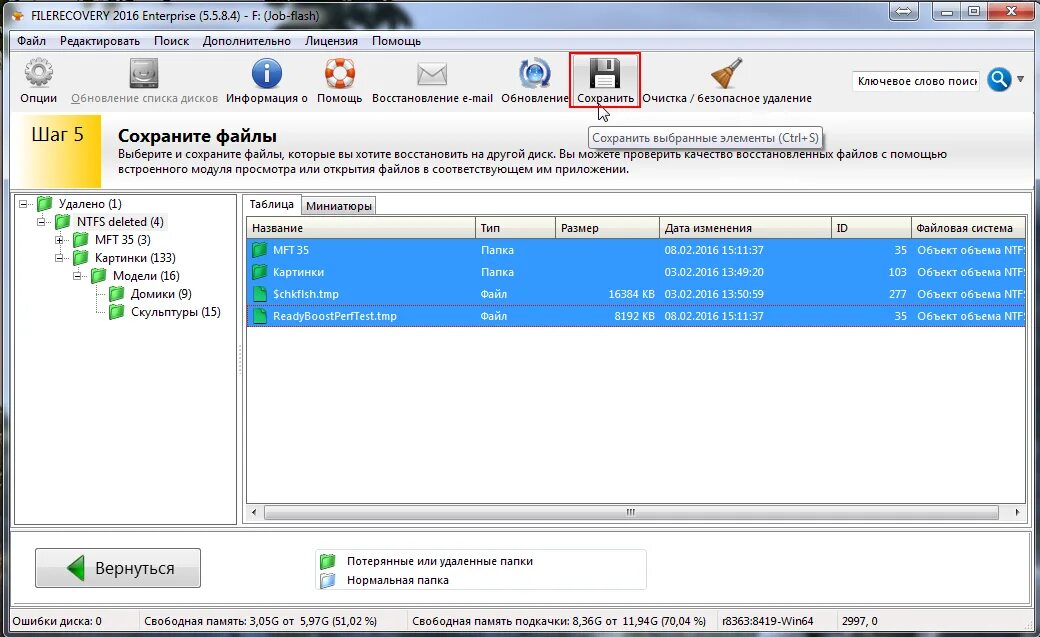Open the Дополнительно menu
The width and height of the screenshot is (1040, 637).
(x=247, y=40)
